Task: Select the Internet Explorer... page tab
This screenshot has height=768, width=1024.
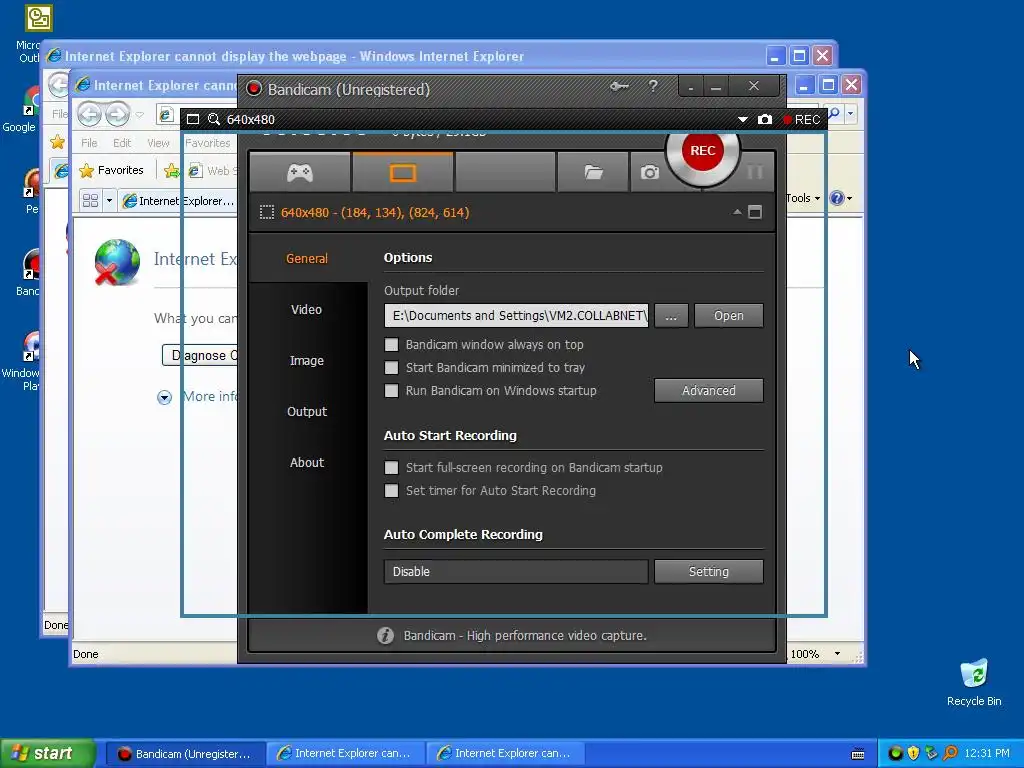Action: pos(178,200)
